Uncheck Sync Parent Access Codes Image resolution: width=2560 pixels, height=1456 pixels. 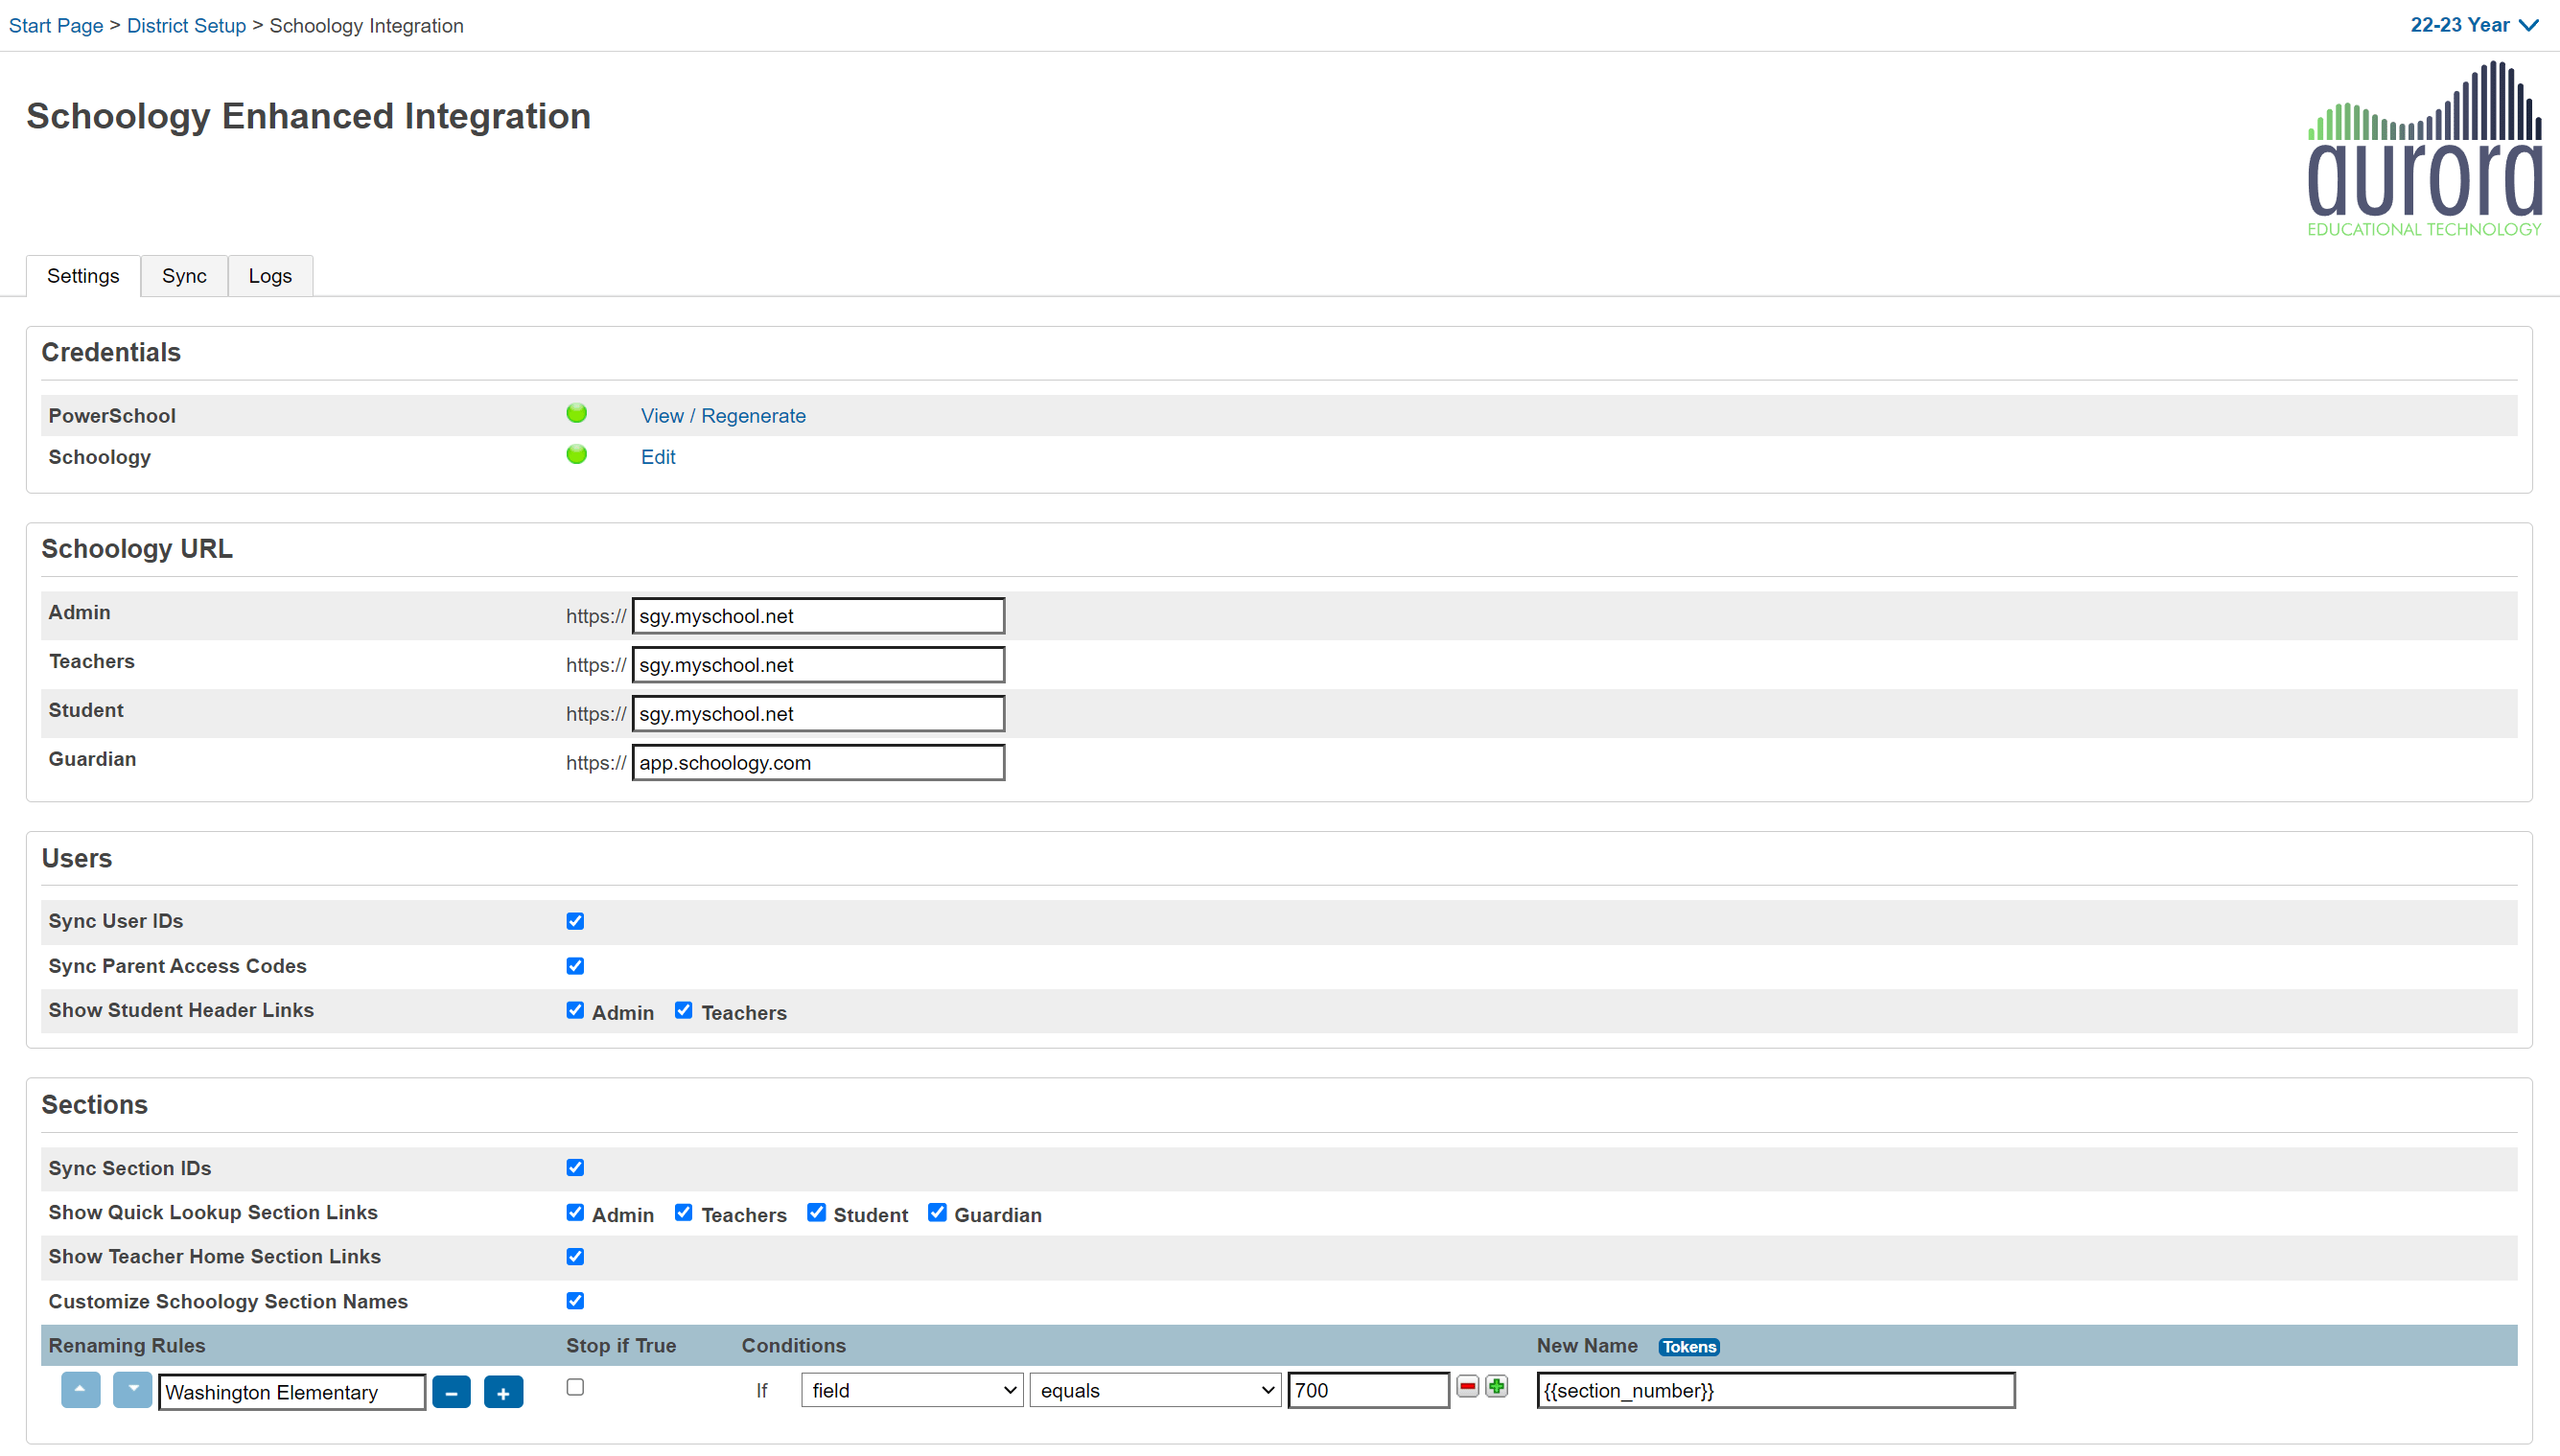click(x=575, y=966)
